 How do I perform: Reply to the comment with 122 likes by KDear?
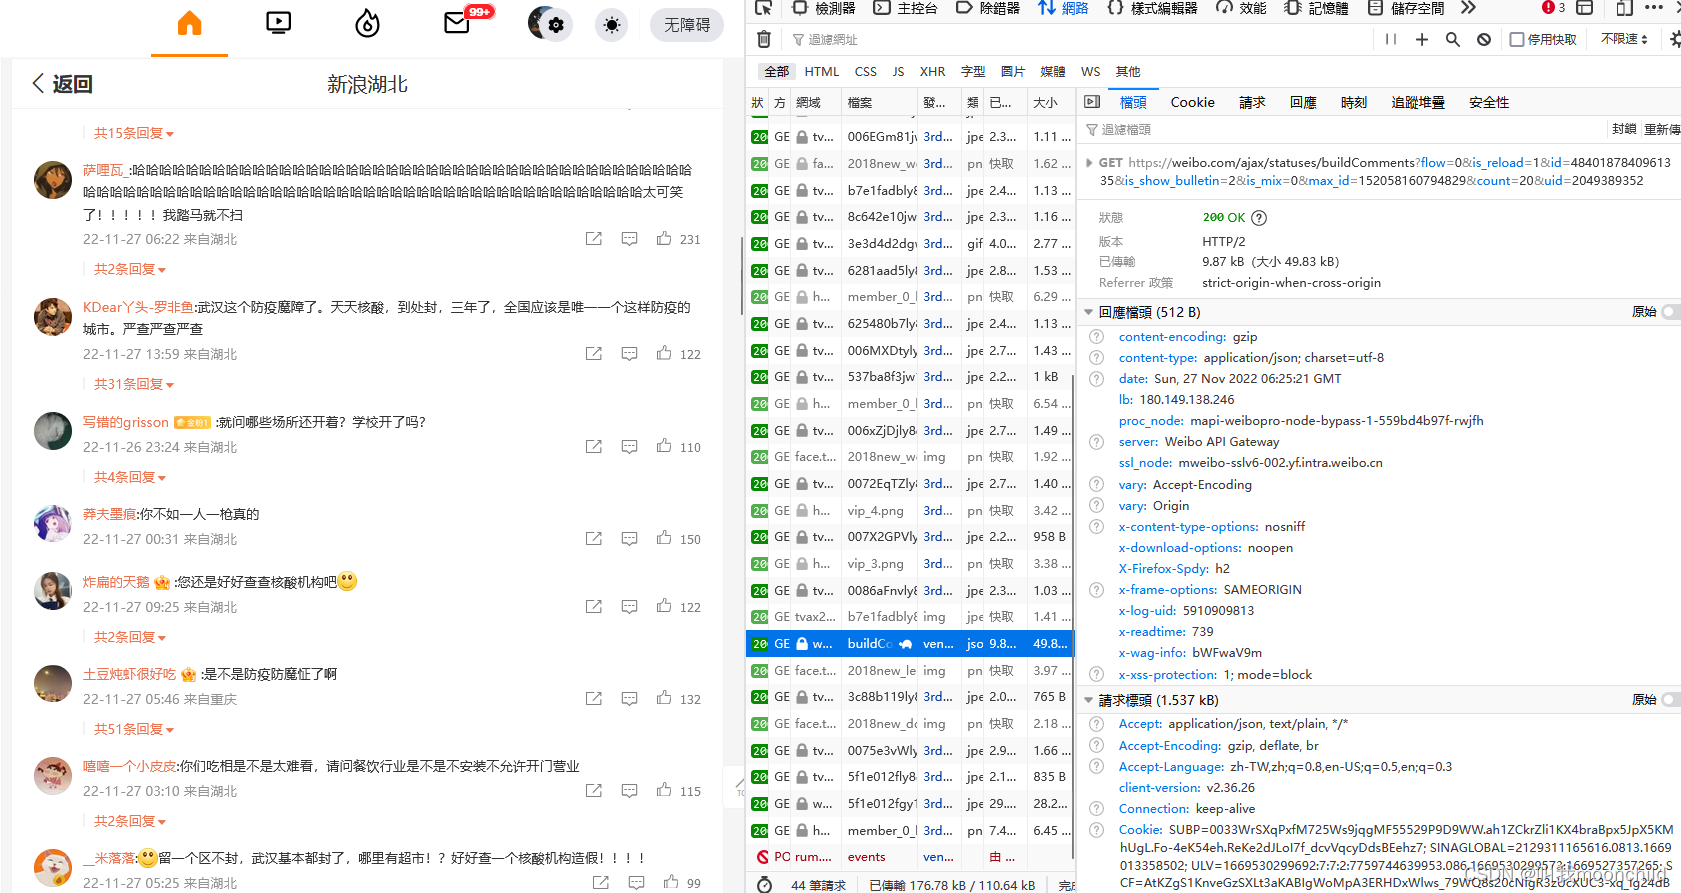click(x=629, y=353)
